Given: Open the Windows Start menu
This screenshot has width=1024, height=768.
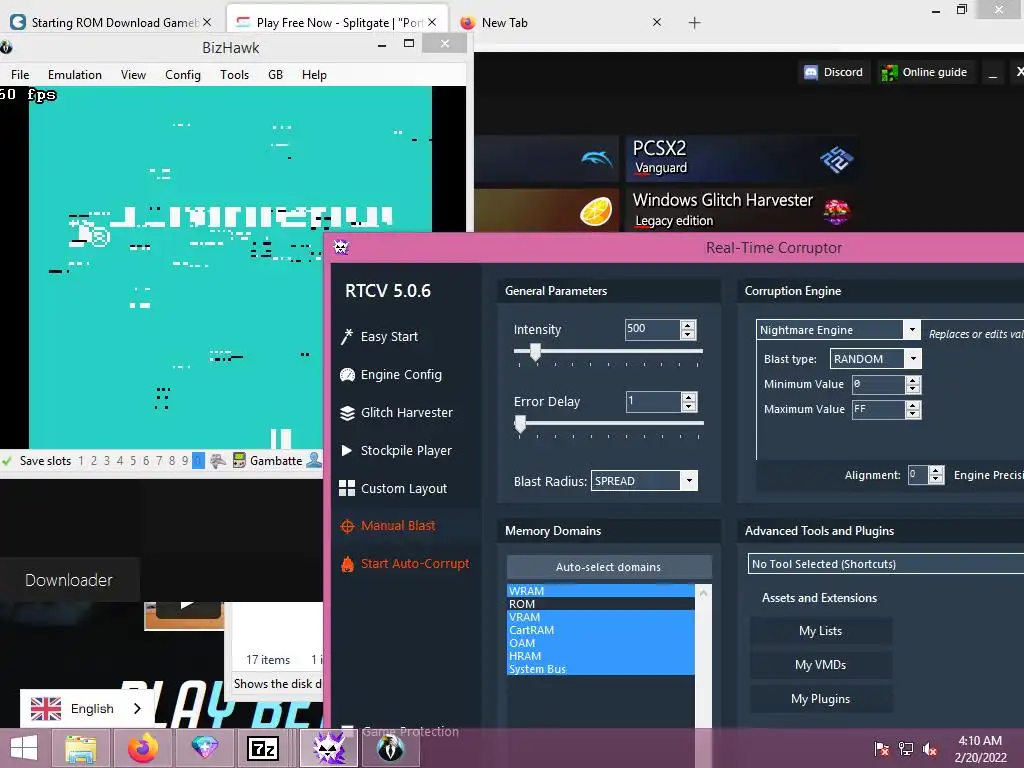Looking at the screenshot, I should click(24, 748).
